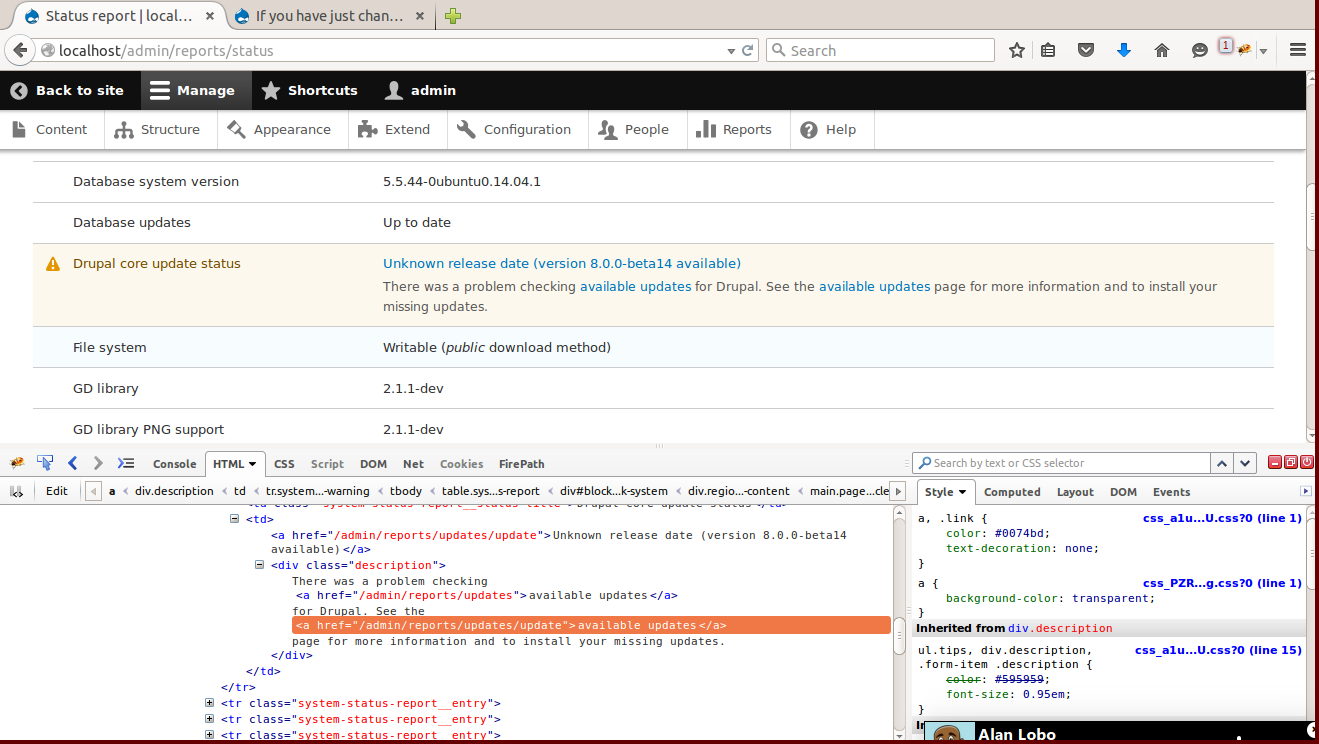Viewport: 1319px width, 744px height.
Task: Click 'Unknown release date (version 8.0.0-beta14 available)' link
Action: pos(562,264)
